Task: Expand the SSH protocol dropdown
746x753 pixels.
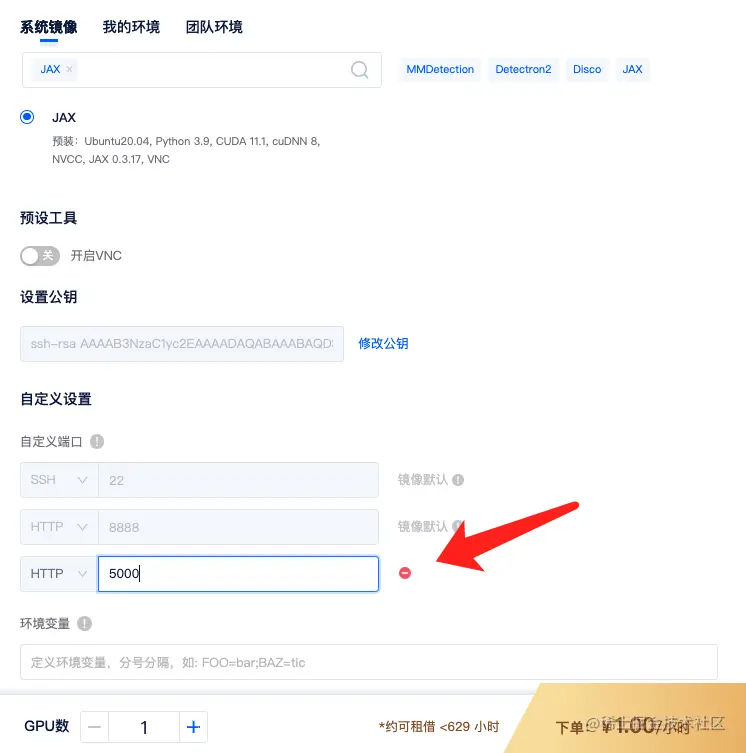Action: [59, 480]
